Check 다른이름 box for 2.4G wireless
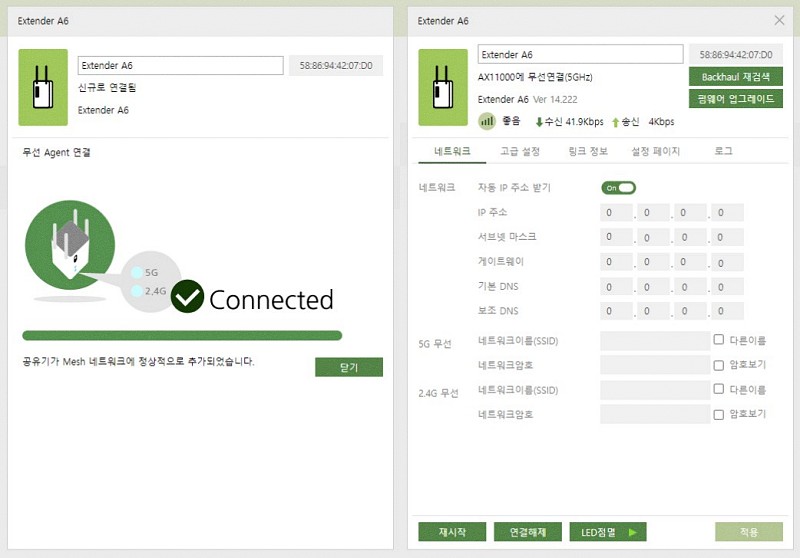Viewport: 800px width, 558px height. 718,389
